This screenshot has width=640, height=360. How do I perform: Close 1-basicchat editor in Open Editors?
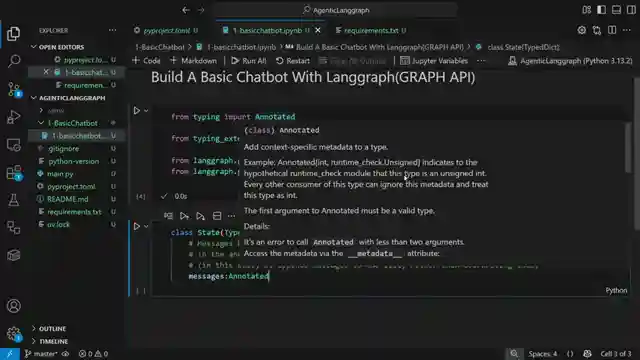[46, 72]
